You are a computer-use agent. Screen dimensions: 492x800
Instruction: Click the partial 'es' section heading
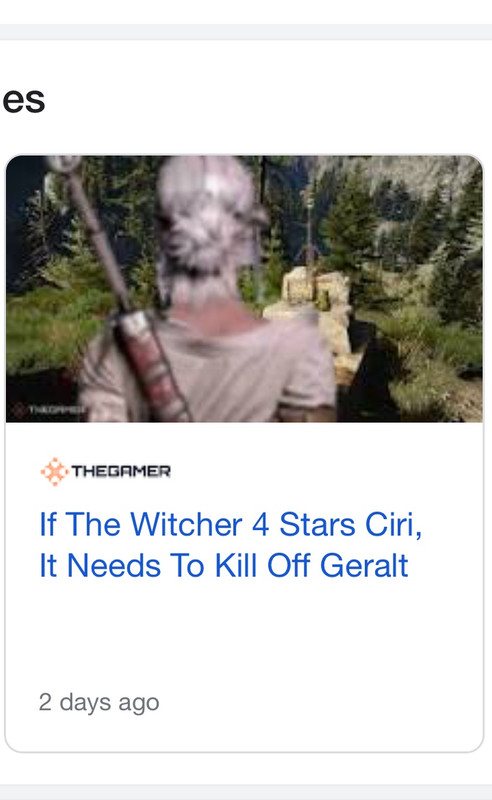[23, 101]
